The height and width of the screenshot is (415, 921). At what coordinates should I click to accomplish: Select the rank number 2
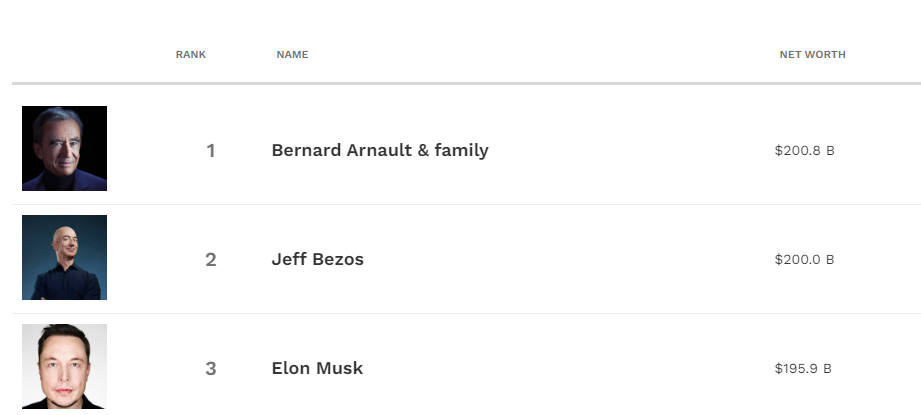coord(211,259)
